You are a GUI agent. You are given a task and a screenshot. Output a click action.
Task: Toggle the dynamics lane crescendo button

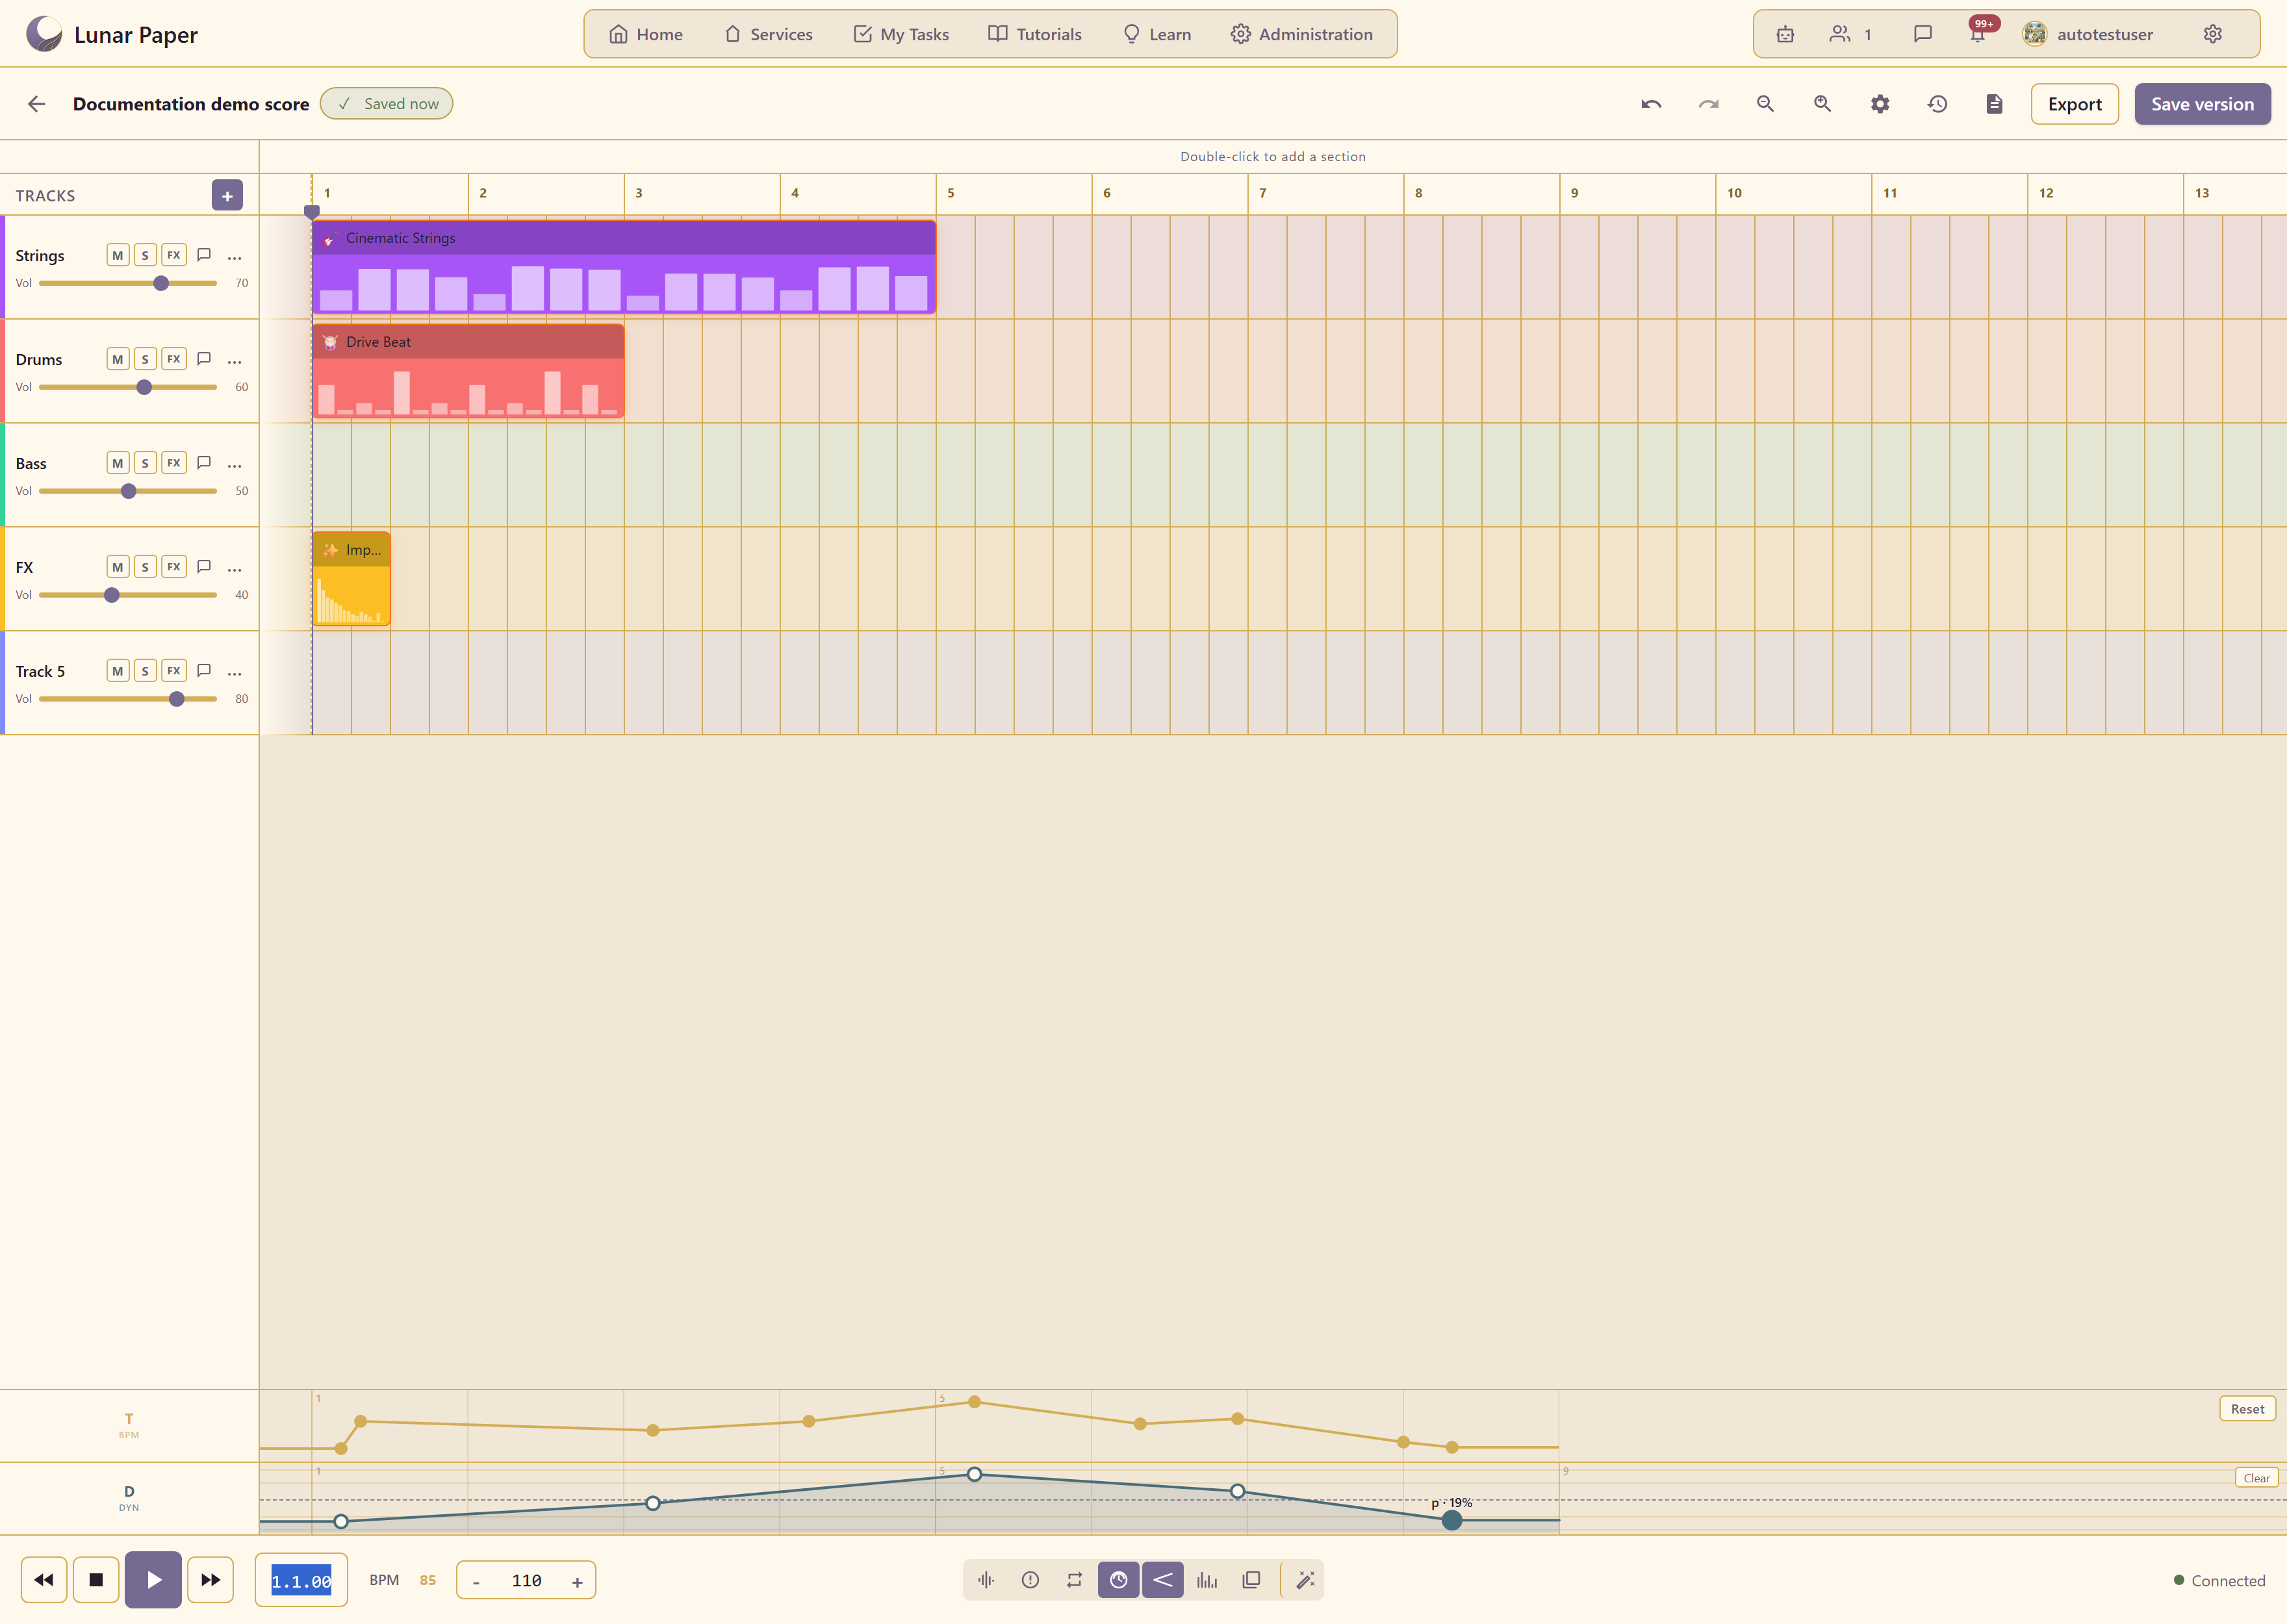[x=1163, y=1580]
